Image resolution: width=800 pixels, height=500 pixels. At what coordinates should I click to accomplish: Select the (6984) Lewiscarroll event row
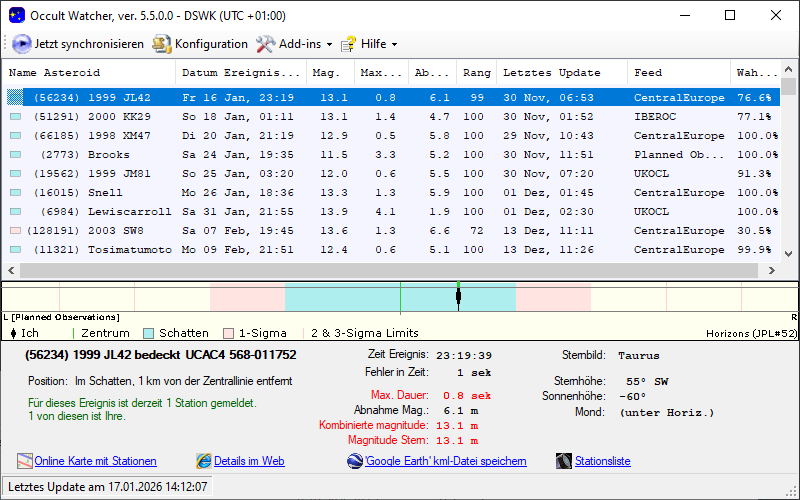(393, 211)
